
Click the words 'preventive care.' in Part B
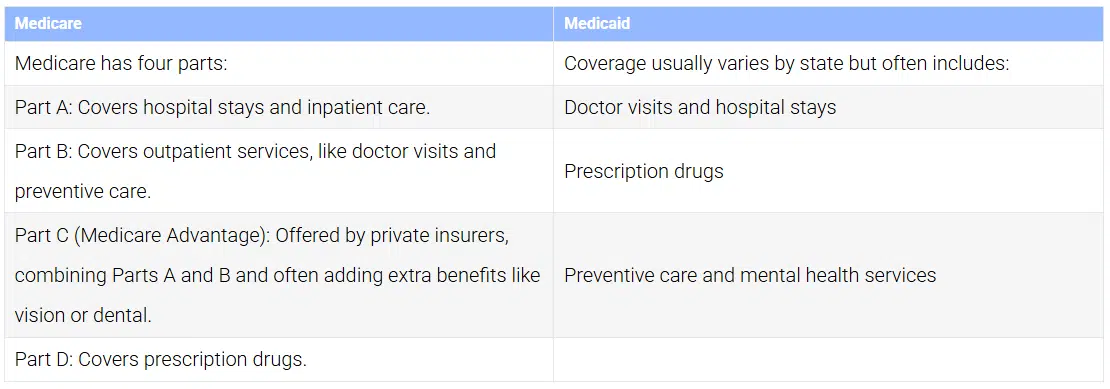[83, 192]
